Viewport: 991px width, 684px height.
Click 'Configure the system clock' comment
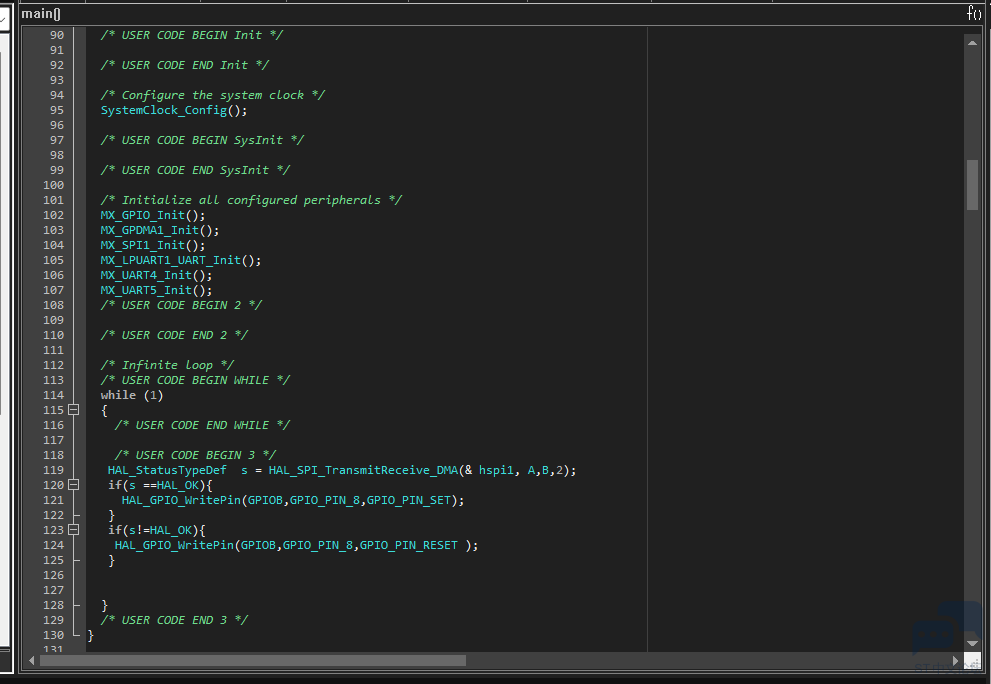pyautogui.click(x=212, y=95)
